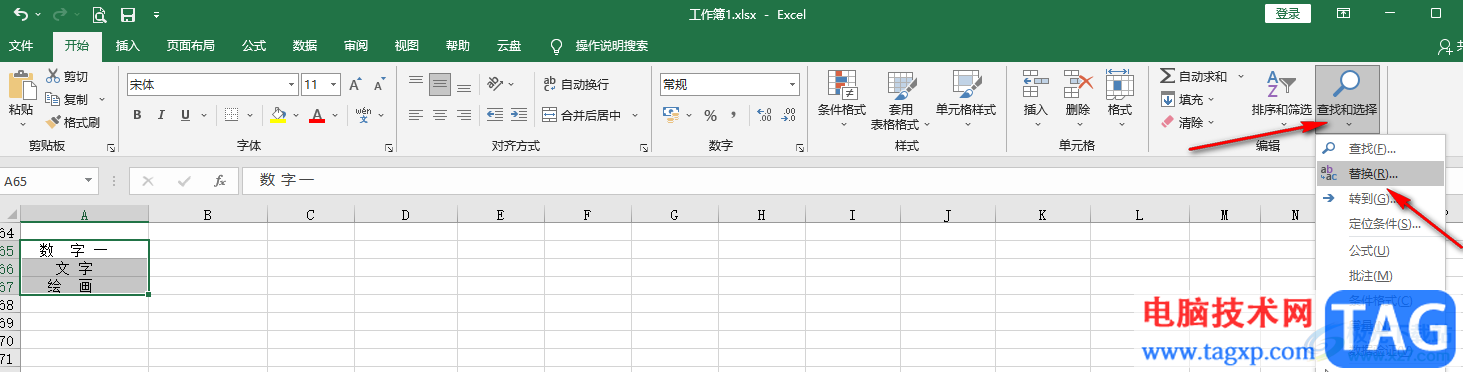
Task: Decrease decimal places
Action: pyautogui.click(x=789, y=115)
